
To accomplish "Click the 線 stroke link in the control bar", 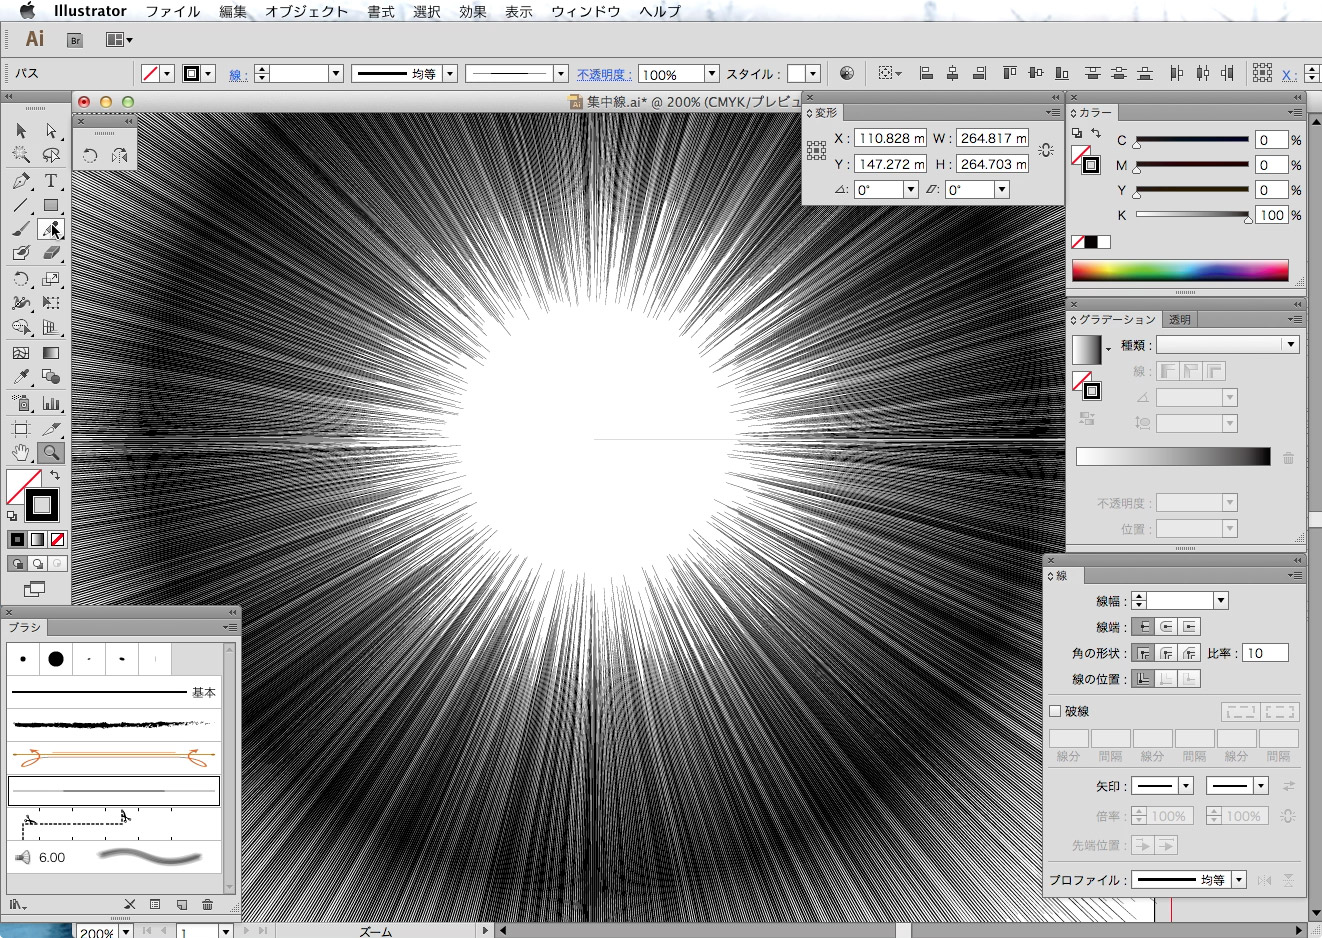I will click(238, 74).
